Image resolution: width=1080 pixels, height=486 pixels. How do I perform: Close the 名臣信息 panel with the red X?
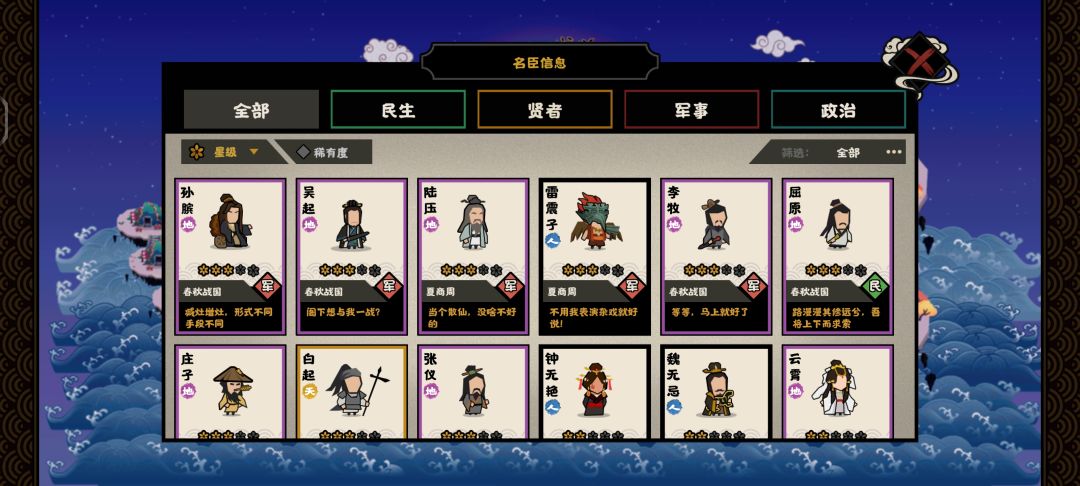pos(921,63)
